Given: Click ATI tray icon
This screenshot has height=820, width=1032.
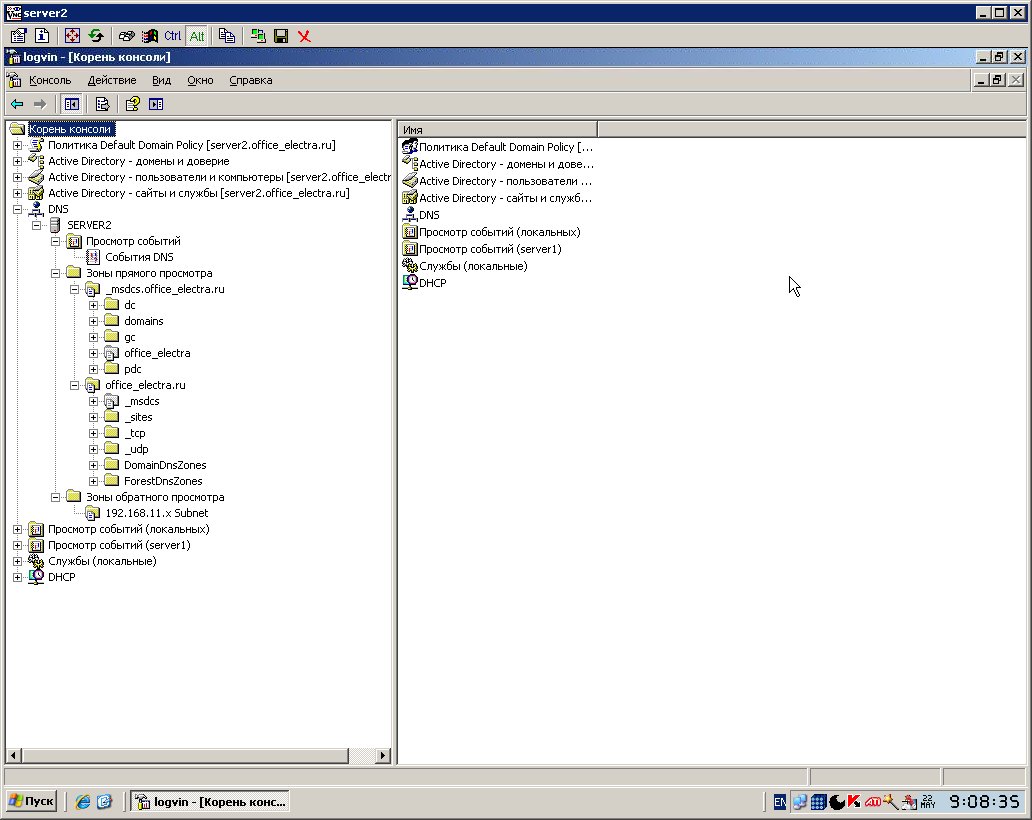Looking at the screenshot, I should click(x=873, y=802).
